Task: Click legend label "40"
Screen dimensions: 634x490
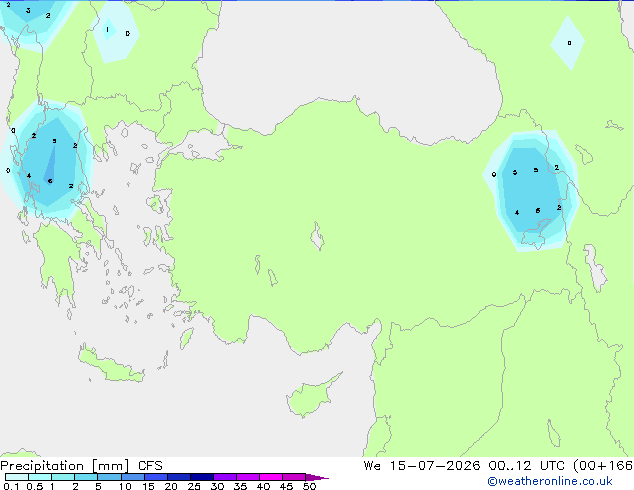Action: (x=263, y=486)
